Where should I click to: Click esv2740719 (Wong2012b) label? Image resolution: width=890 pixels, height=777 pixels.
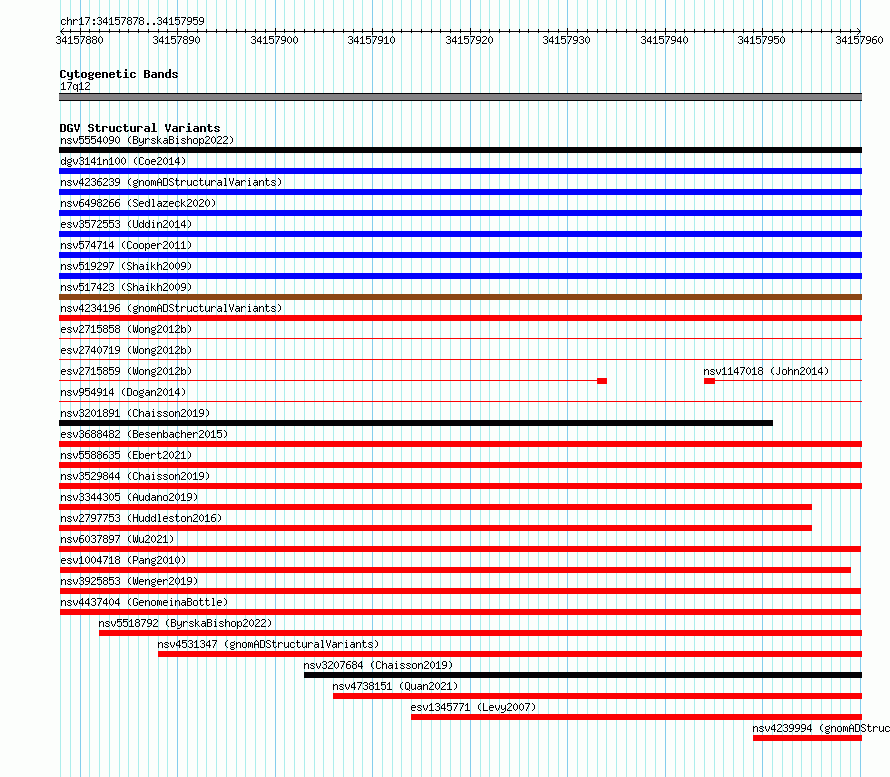point(126,350)
